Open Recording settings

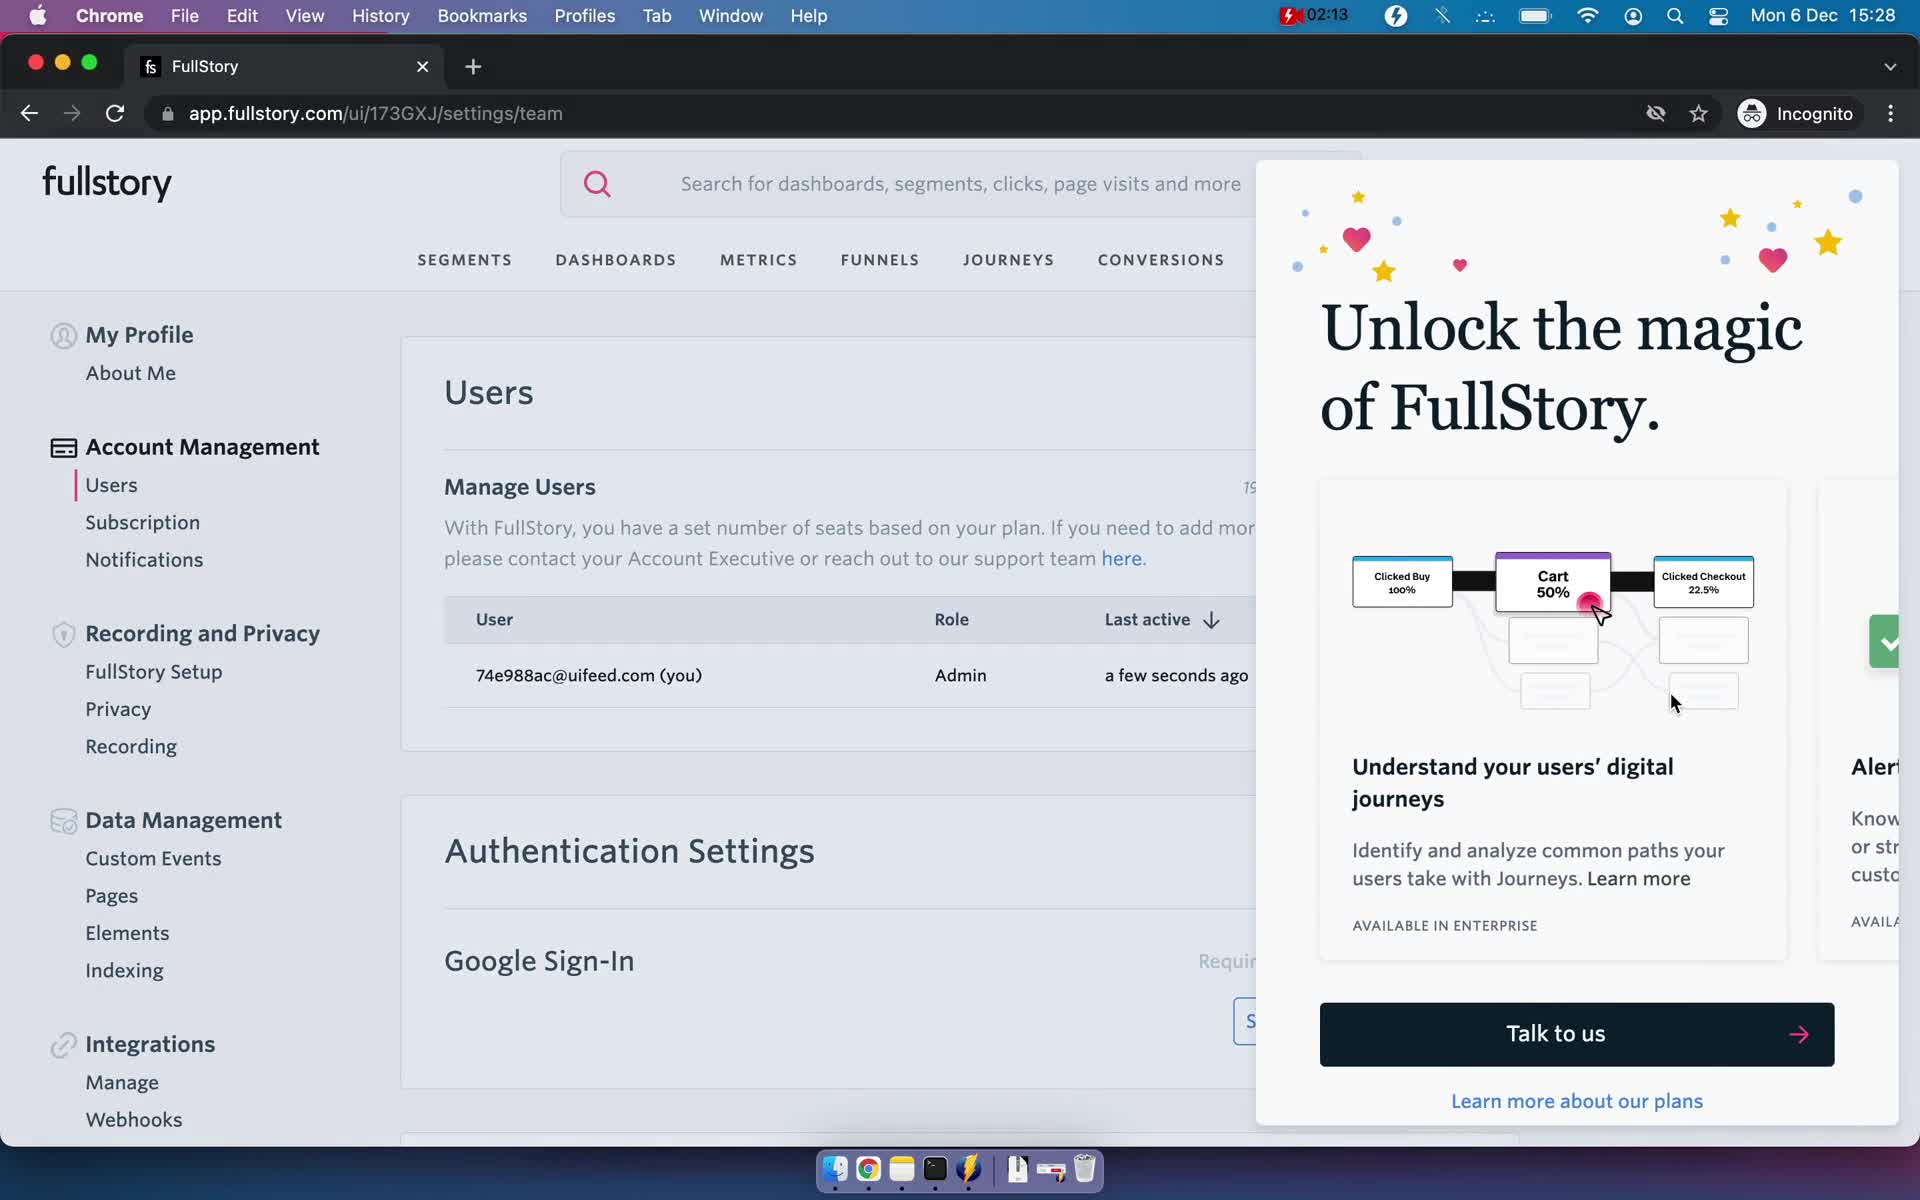[131, 747]
